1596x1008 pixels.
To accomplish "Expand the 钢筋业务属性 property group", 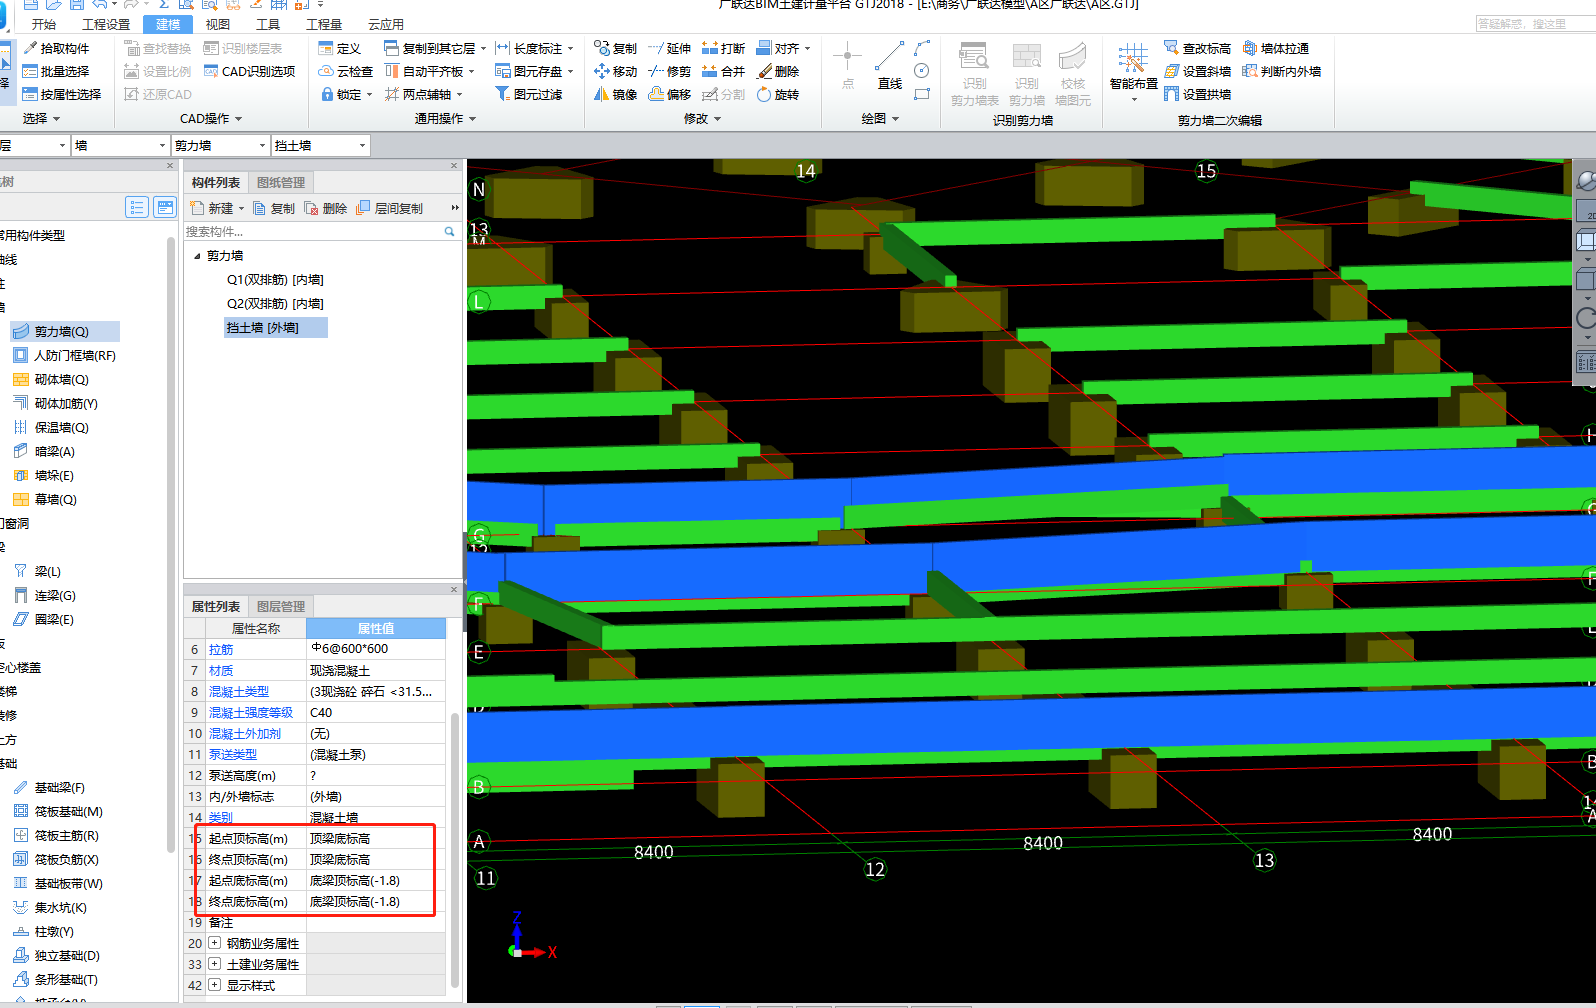I will coord(214,943).
